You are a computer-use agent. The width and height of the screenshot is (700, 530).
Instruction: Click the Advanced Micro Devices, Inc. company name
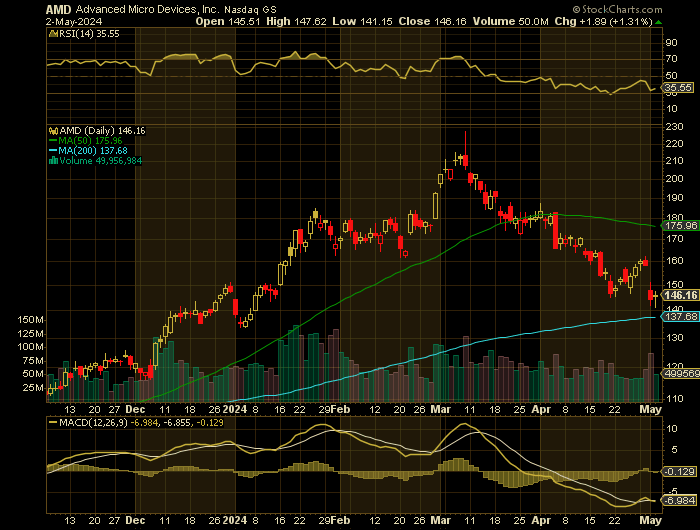pyautogui.click(x=147, y=9)
